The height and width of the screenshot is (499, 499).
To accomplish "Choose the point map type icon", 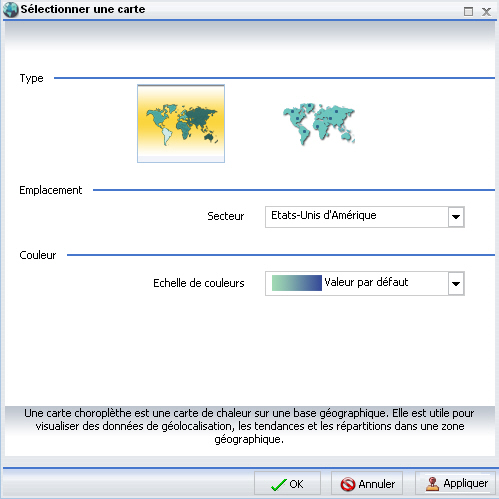I will click(319, 124).
